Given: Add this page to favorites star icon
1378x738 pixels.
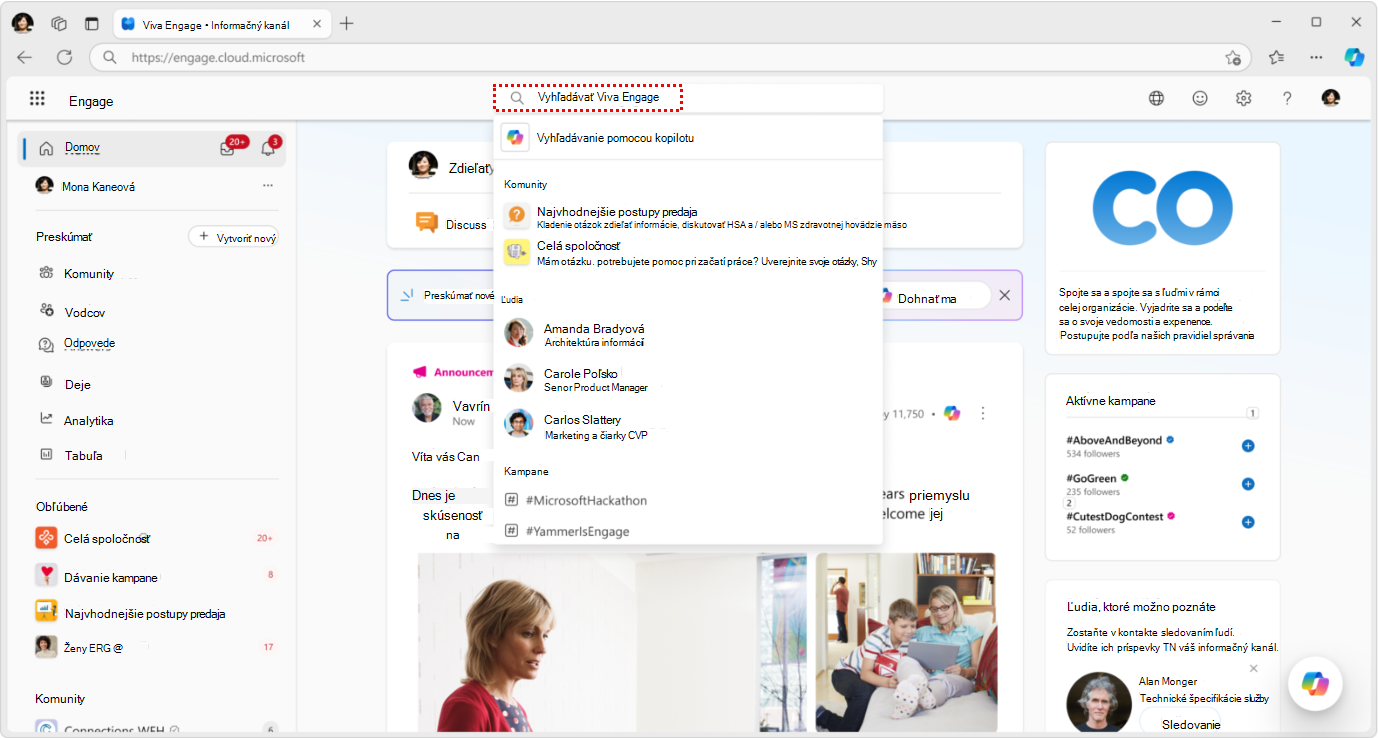Looking at the screenshot, I should click(x=1233, y=57).
